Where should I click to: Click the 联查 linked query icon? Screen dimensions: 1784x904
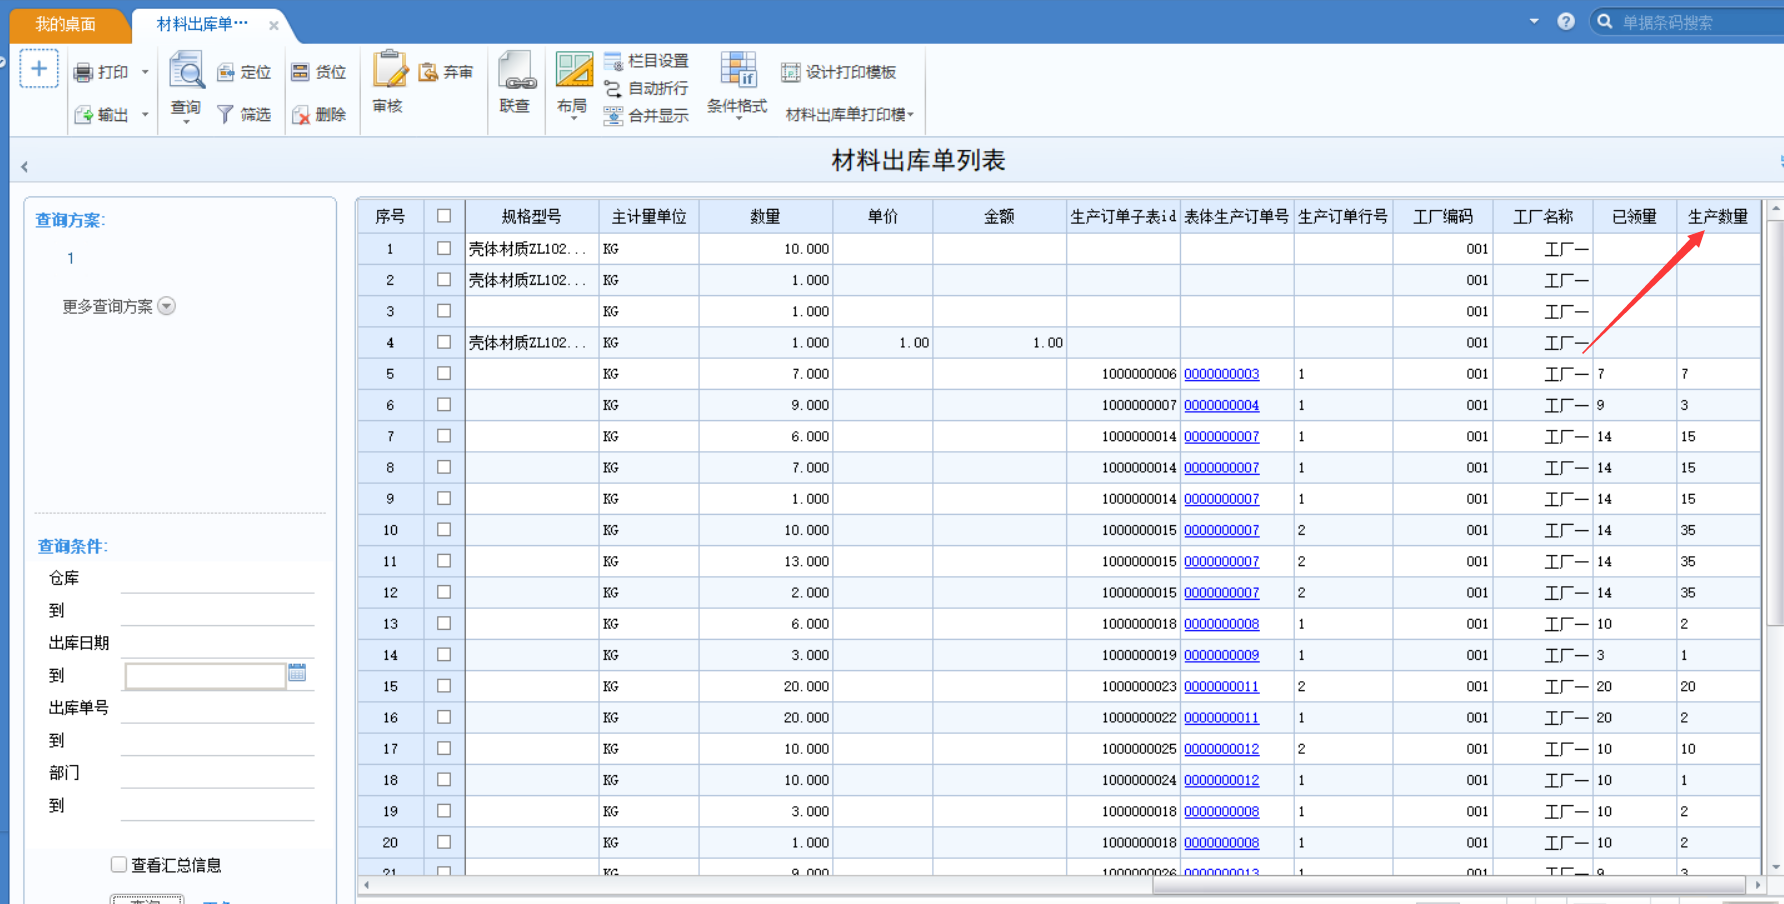click(516, 70)
